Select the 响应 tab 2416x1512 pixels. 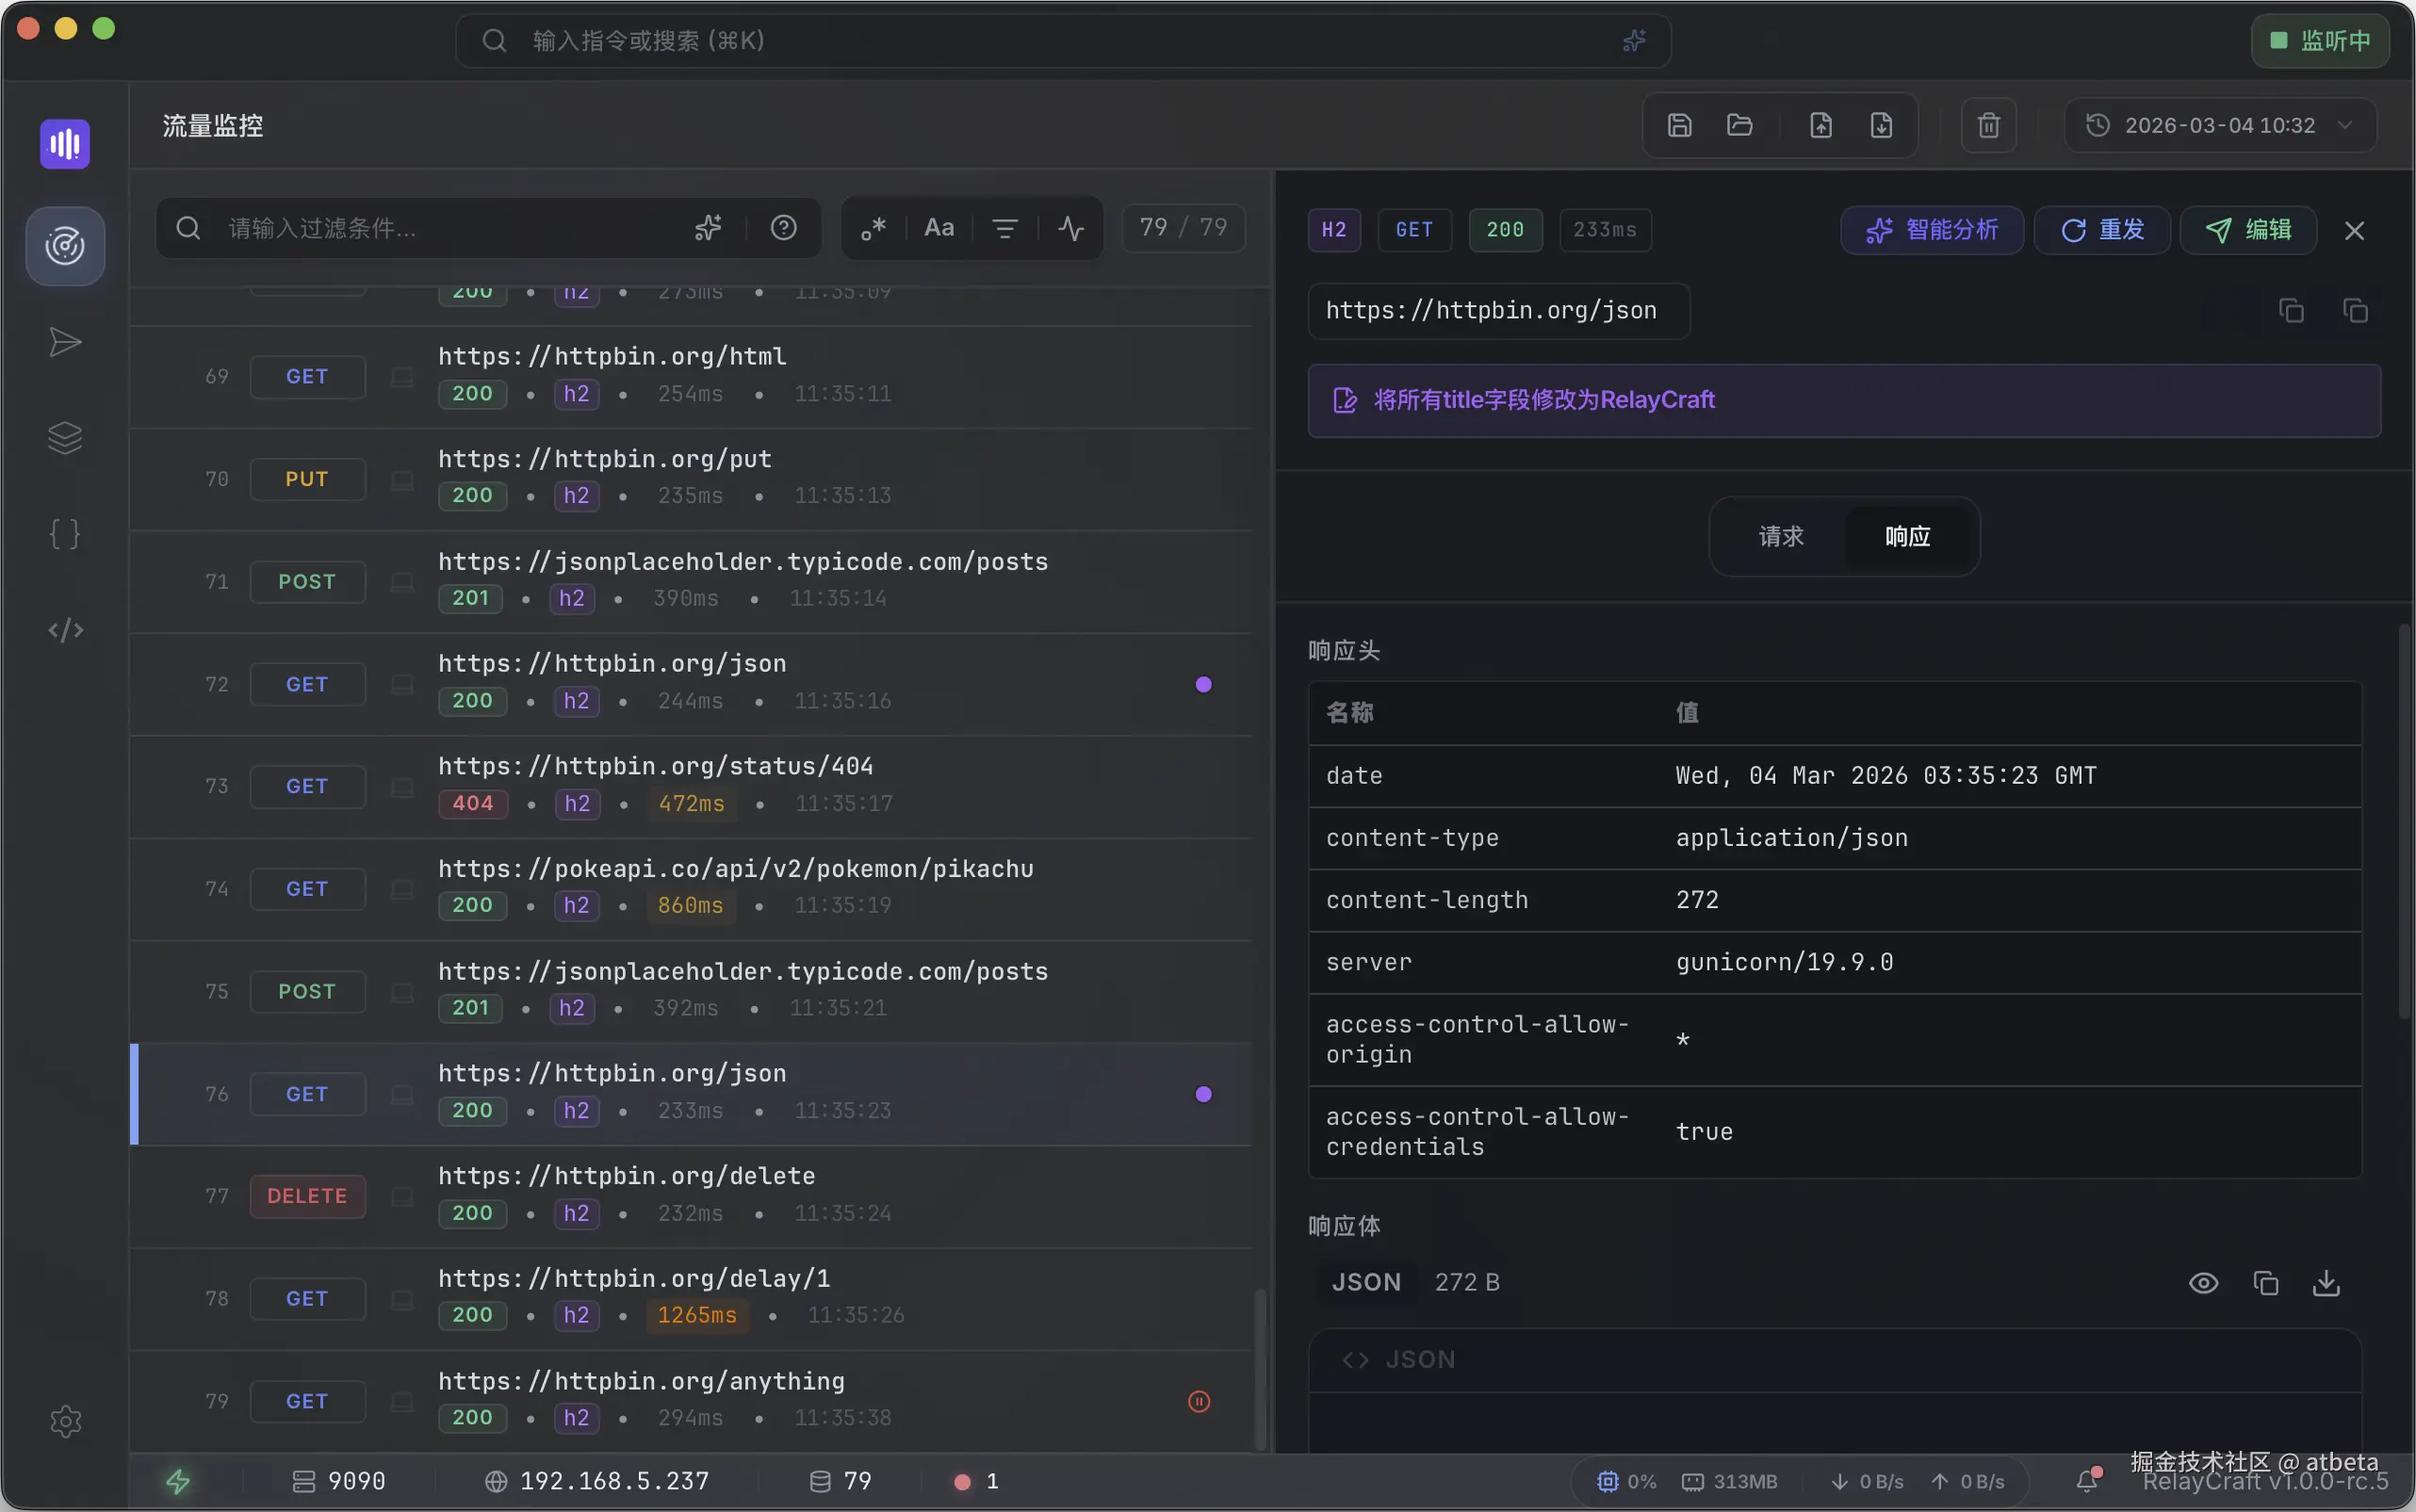tap(1906, 537)
